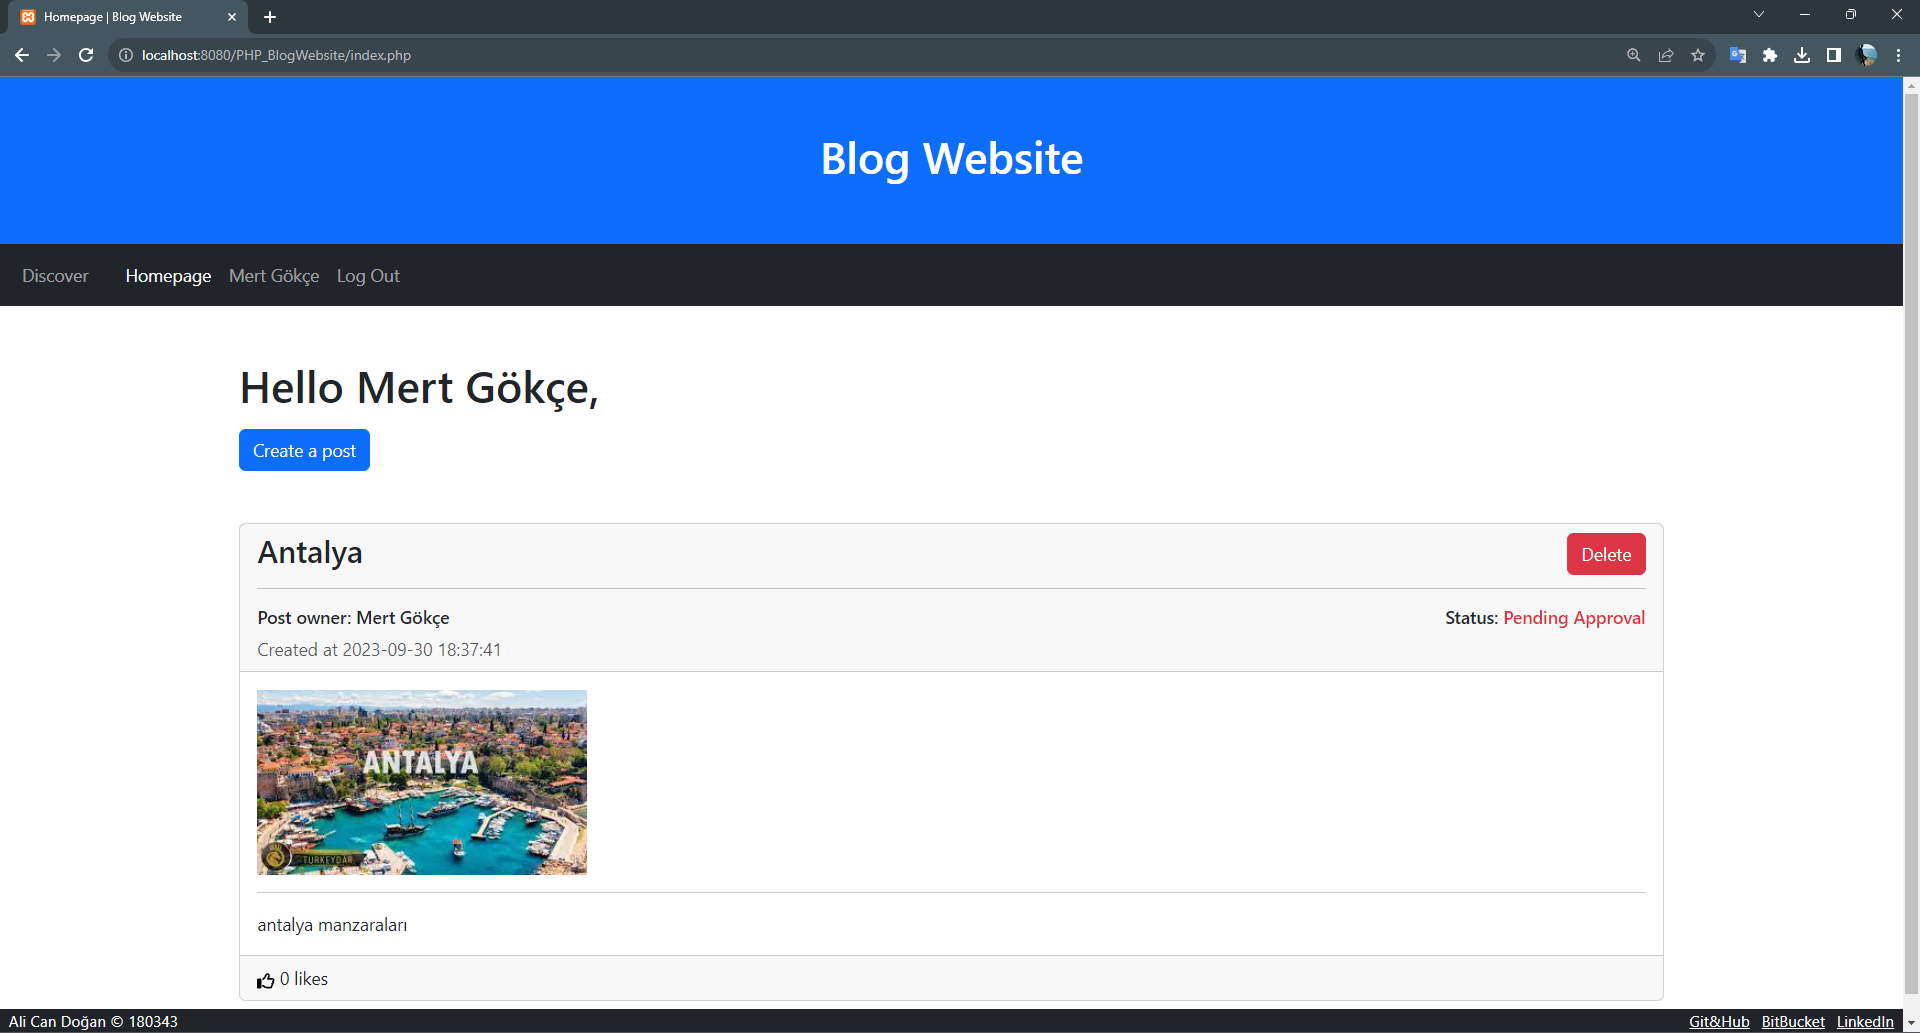Open Chrome's three-dot menu
Viewport: 1920px width, 1033px height.
point(1898,55)
